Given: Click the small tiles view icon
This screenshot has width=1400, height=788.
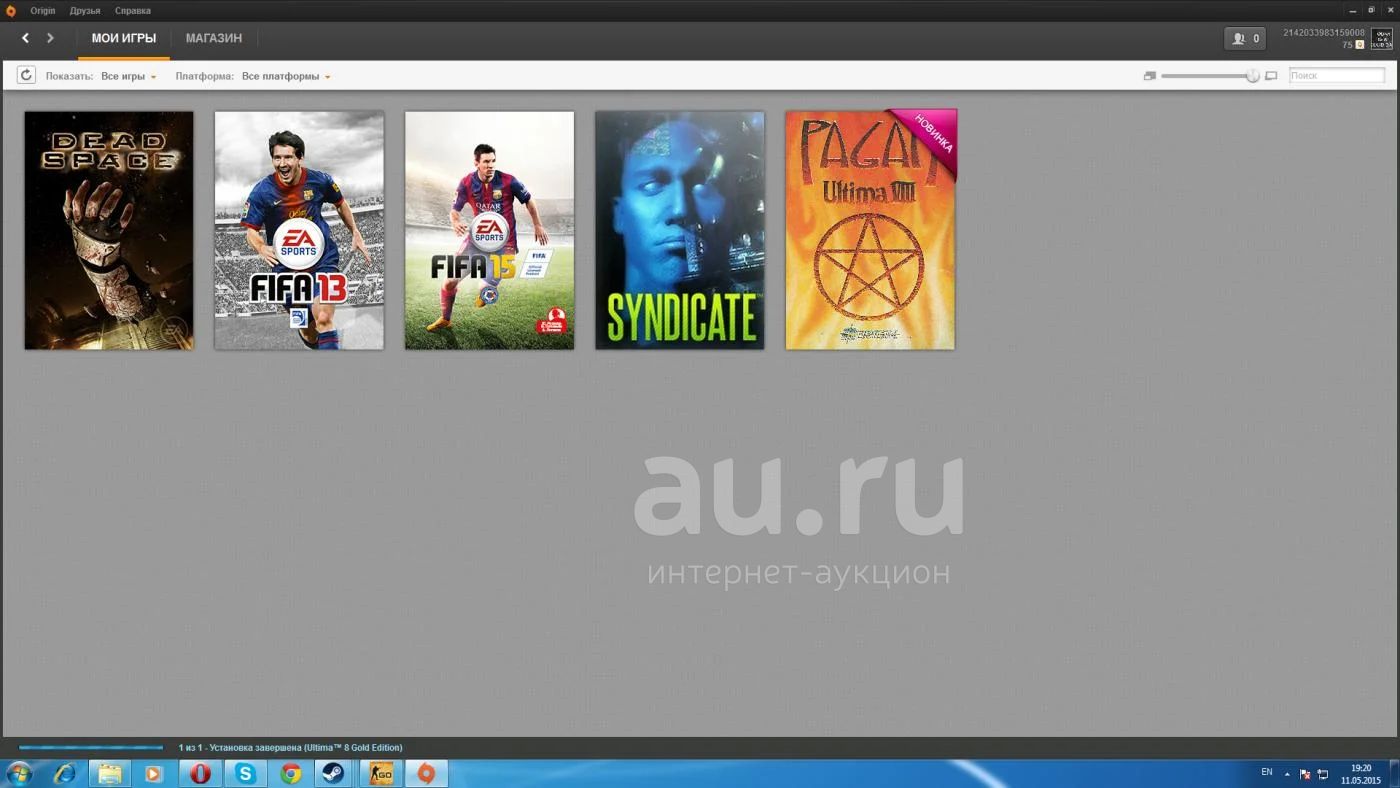Looking at the screenshot, I should 1149,76.
